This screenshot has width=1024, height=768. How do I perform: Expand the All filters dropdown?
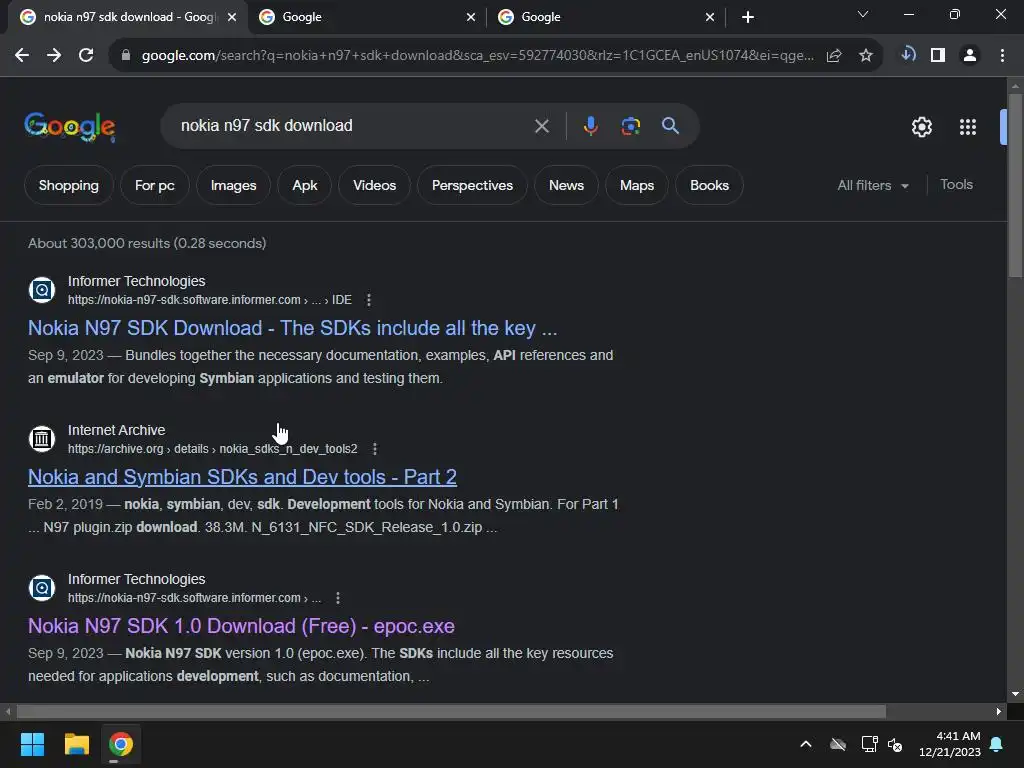point(872,185)
